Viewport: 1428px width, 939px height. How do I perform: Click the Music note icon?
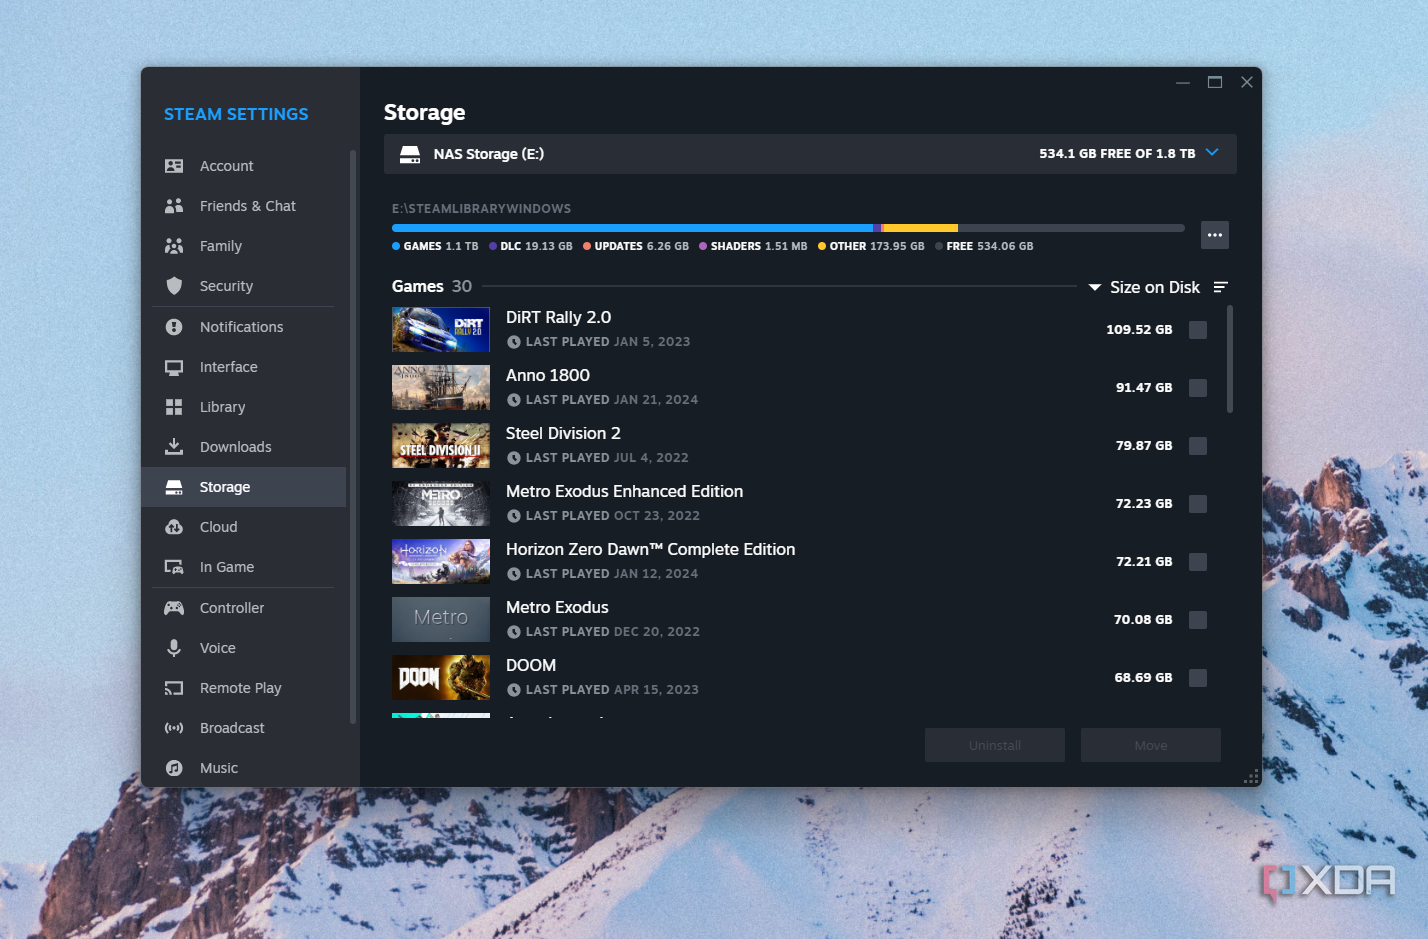174,768
